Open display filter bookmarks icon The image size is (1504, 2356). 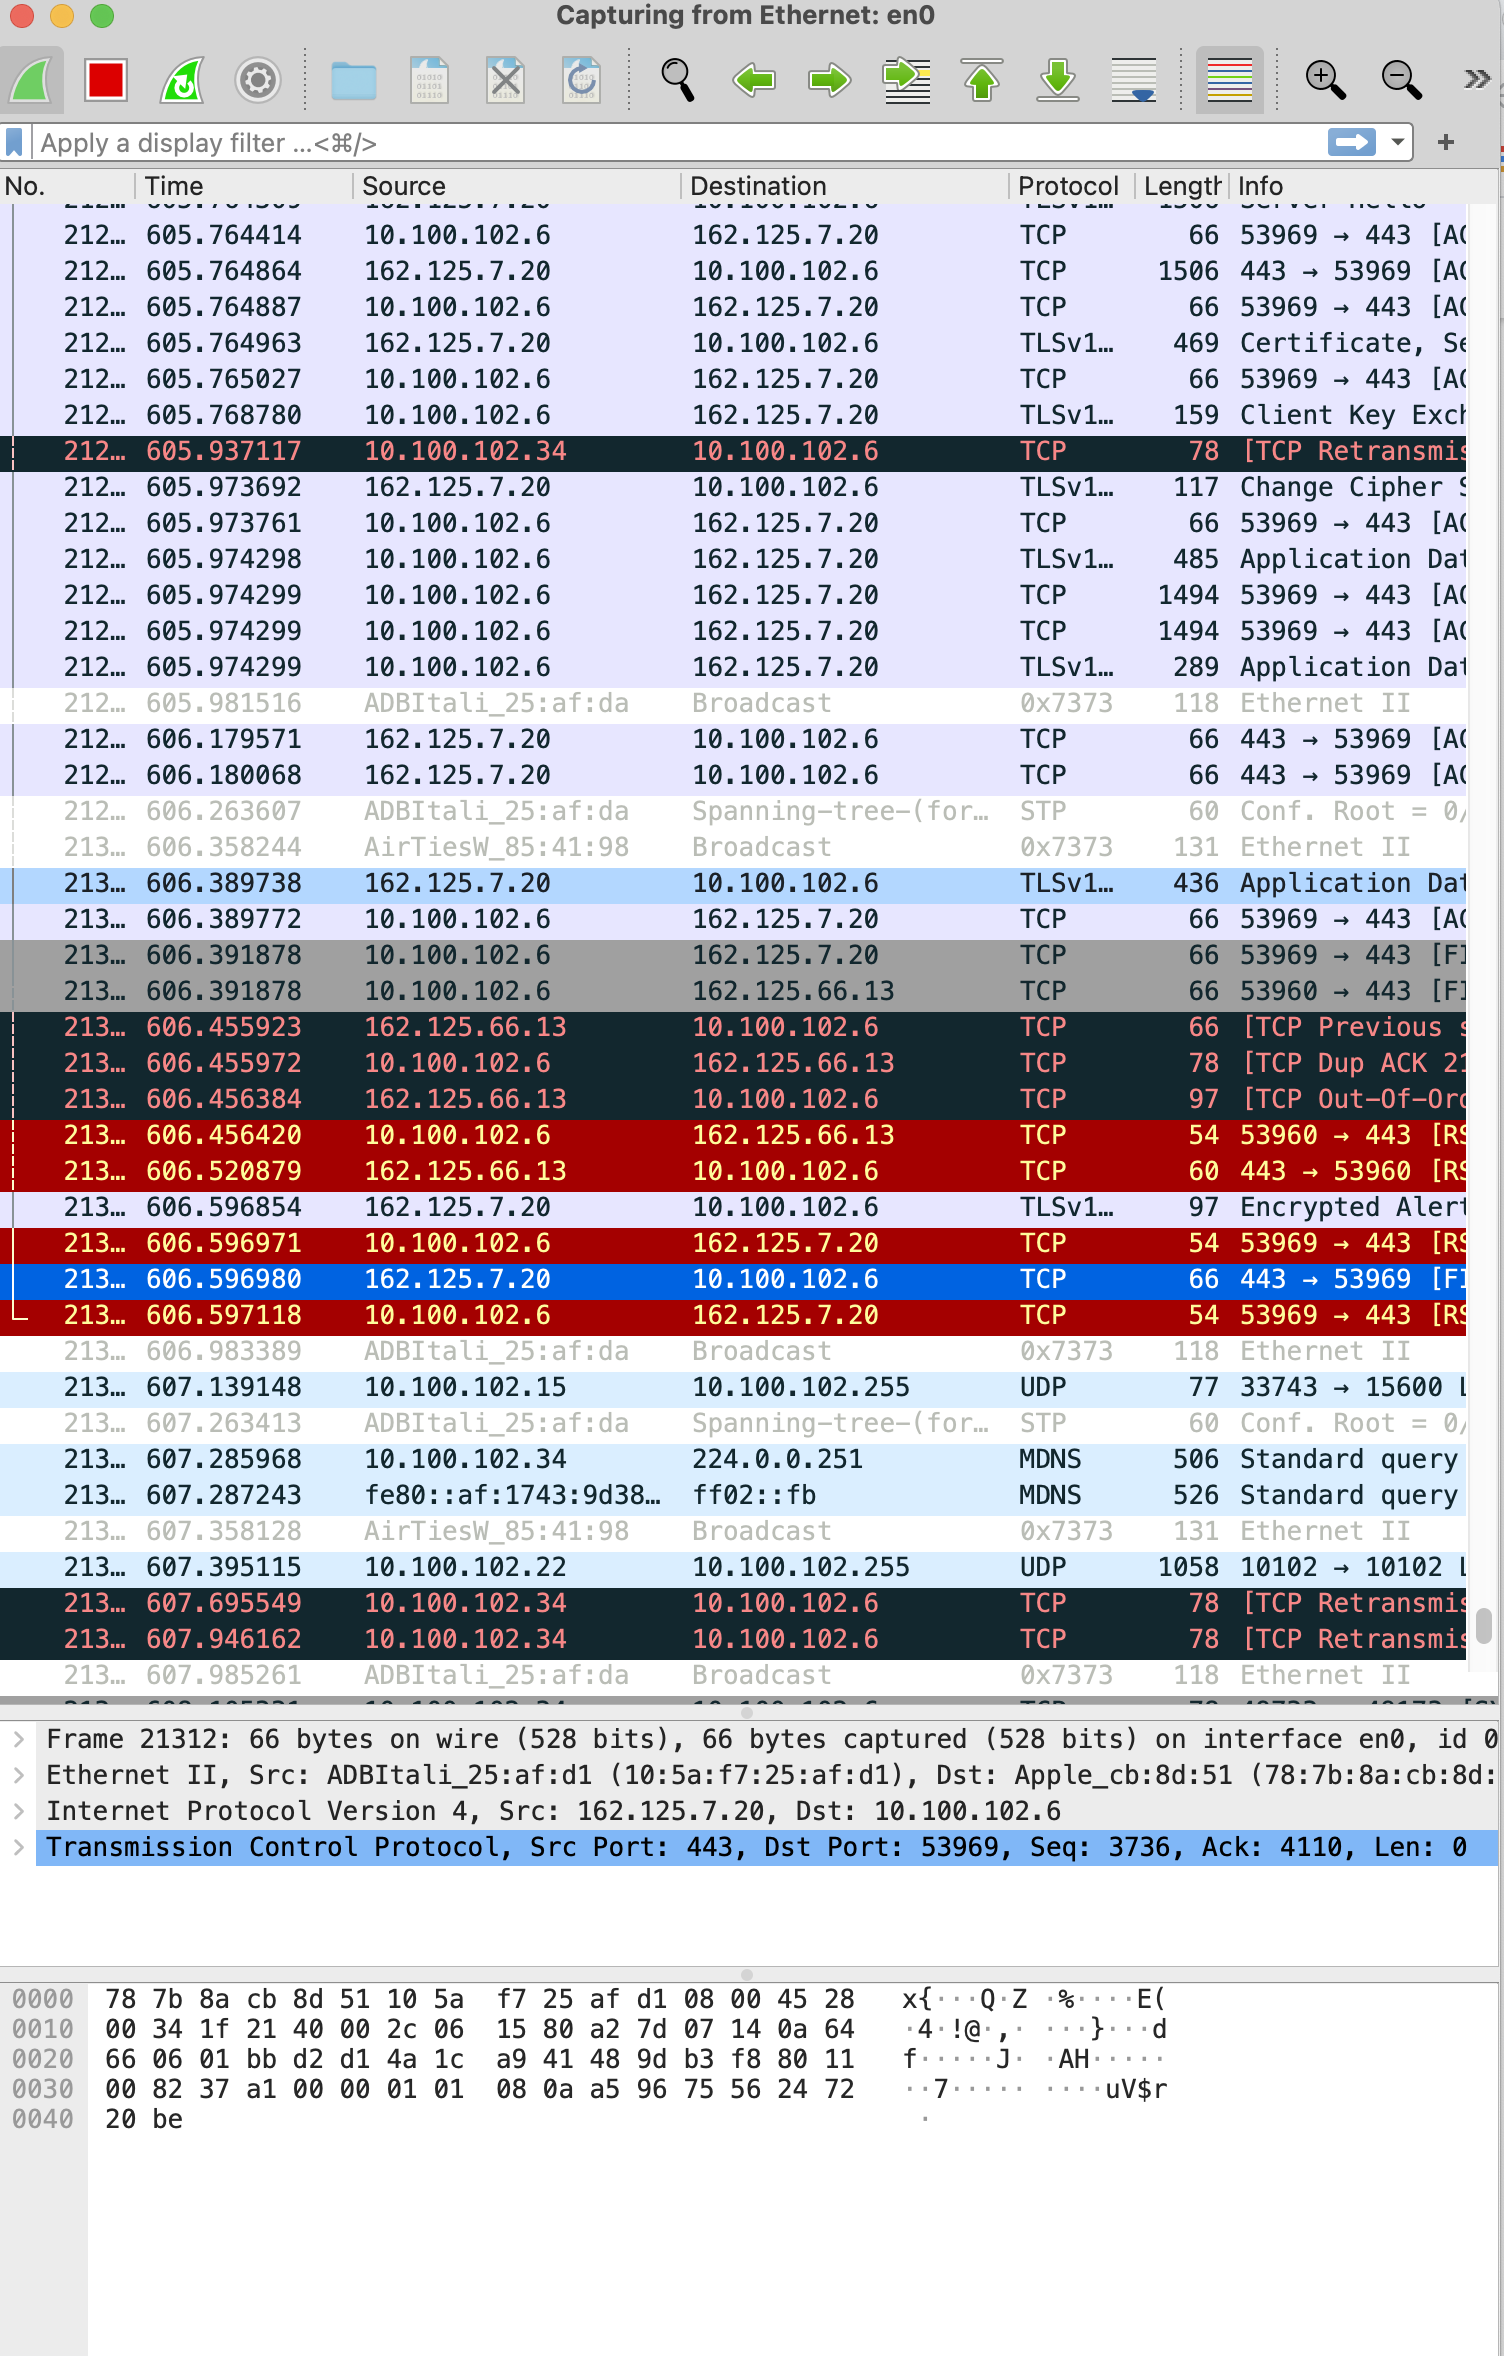[14, 142]
